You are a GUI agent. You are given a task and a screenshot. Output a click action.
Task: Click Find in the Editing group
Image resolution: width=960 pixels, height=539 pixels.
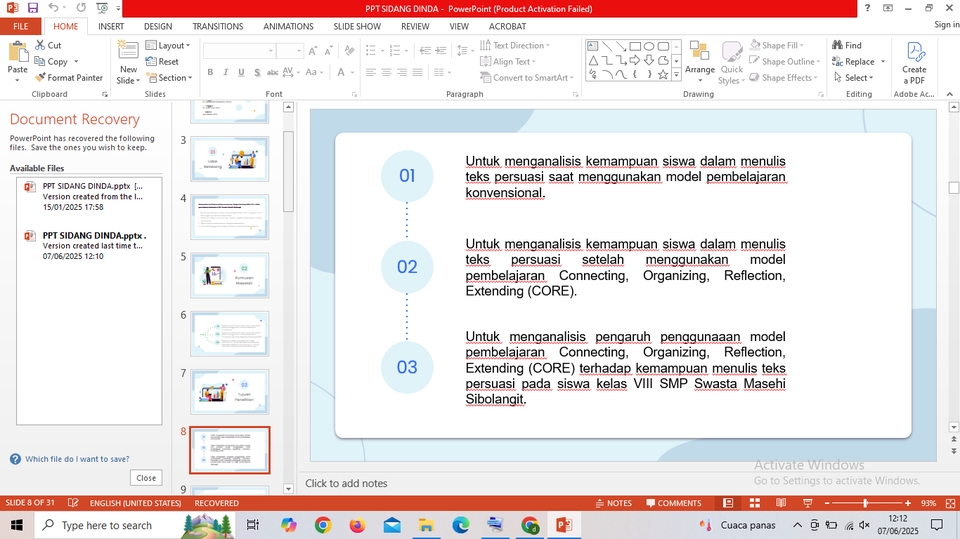(x=847, y=45)
